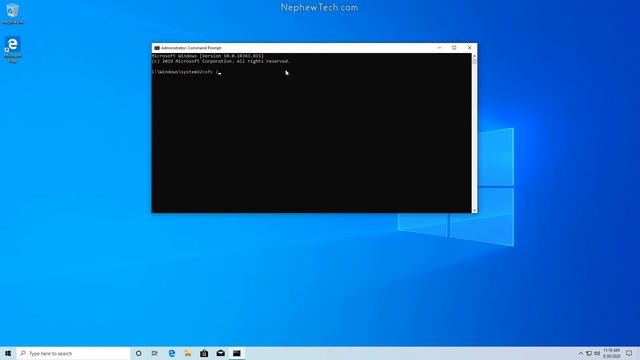
Task: Select the Microsoft Edge desktop shortcut
Action: tap(13, 49)
